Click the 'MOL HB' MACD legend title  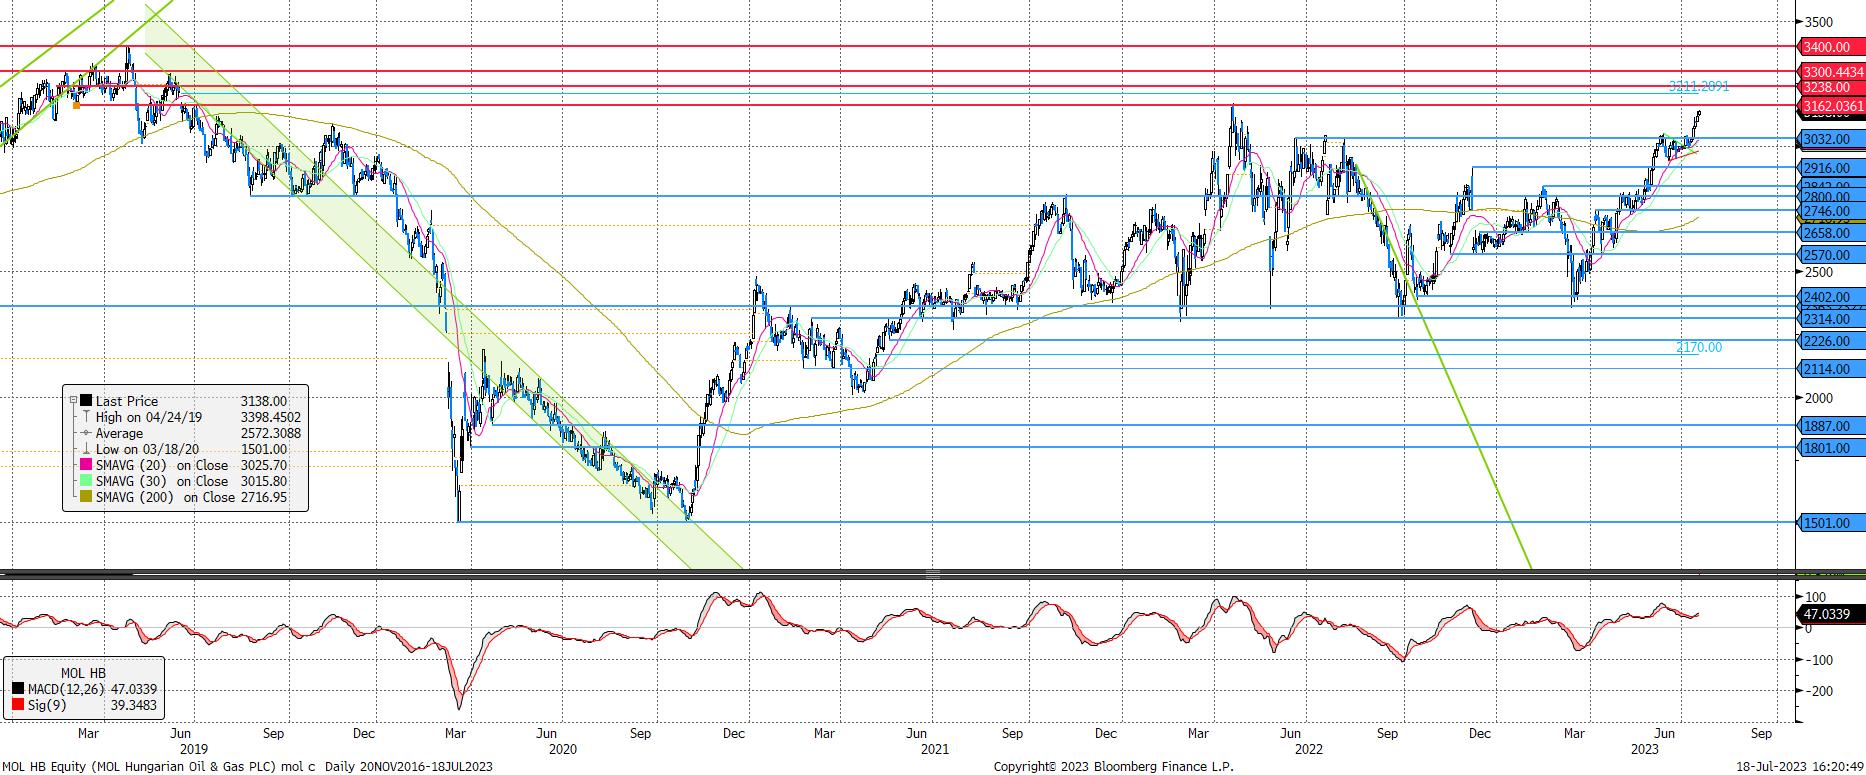[x=83, y=673]
